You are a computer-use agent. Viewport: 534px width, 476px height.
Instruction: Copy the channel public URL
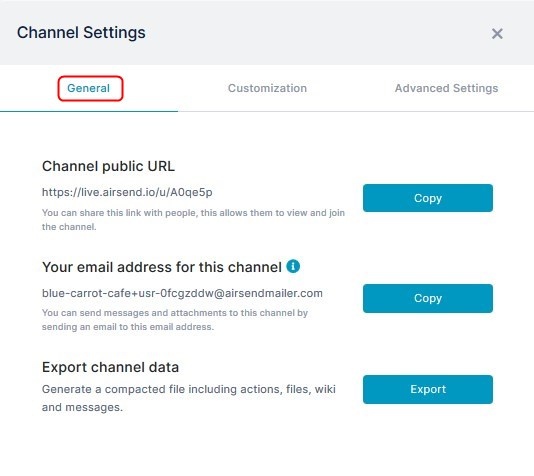click(428, 198)
